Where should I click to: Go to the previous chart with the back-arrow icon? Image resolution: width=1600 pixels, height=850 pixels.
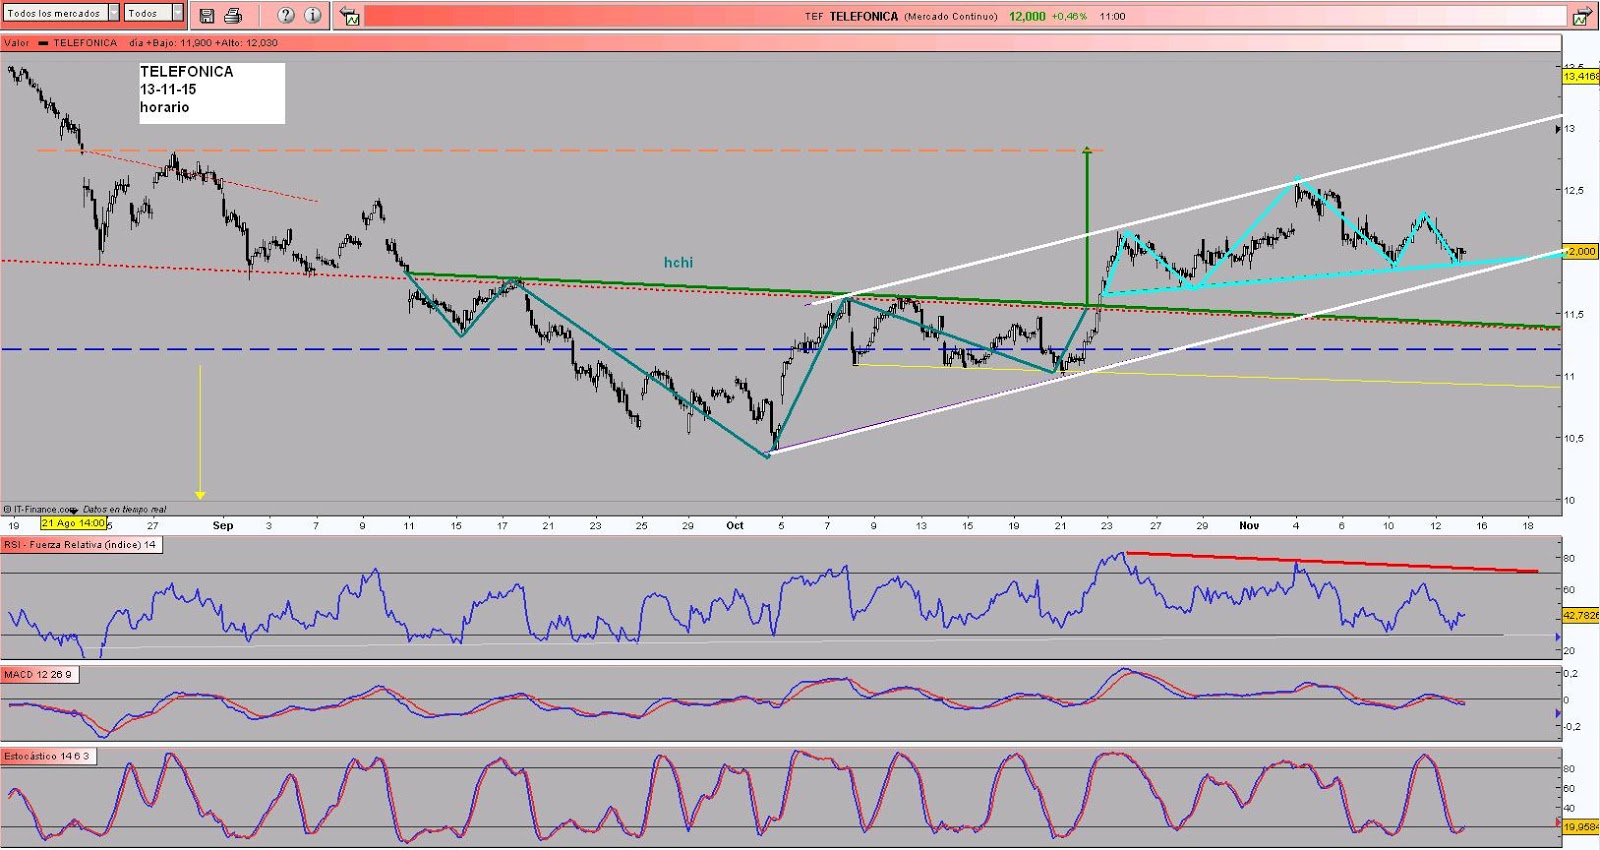(x=349, y=16)
